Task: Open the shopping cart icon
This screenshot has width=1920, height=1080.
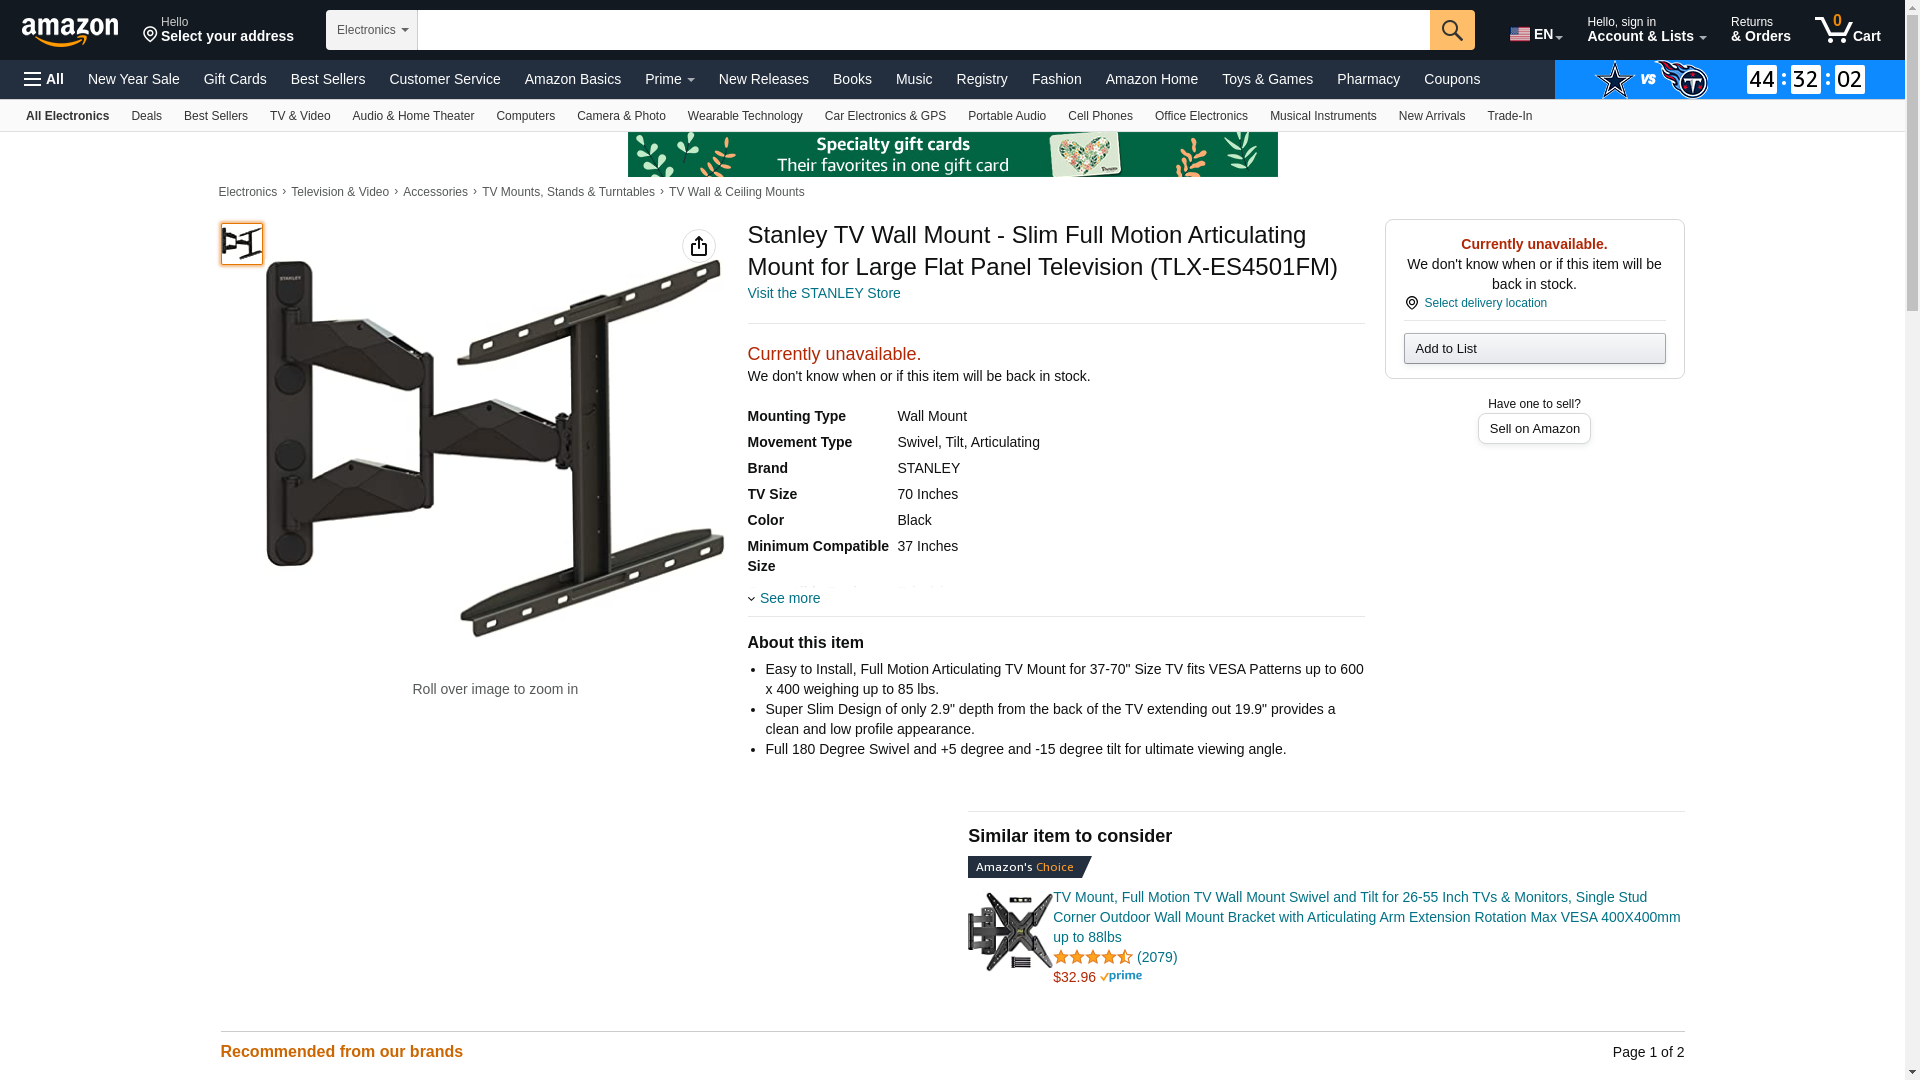Action: click(x=1848, y=30)
